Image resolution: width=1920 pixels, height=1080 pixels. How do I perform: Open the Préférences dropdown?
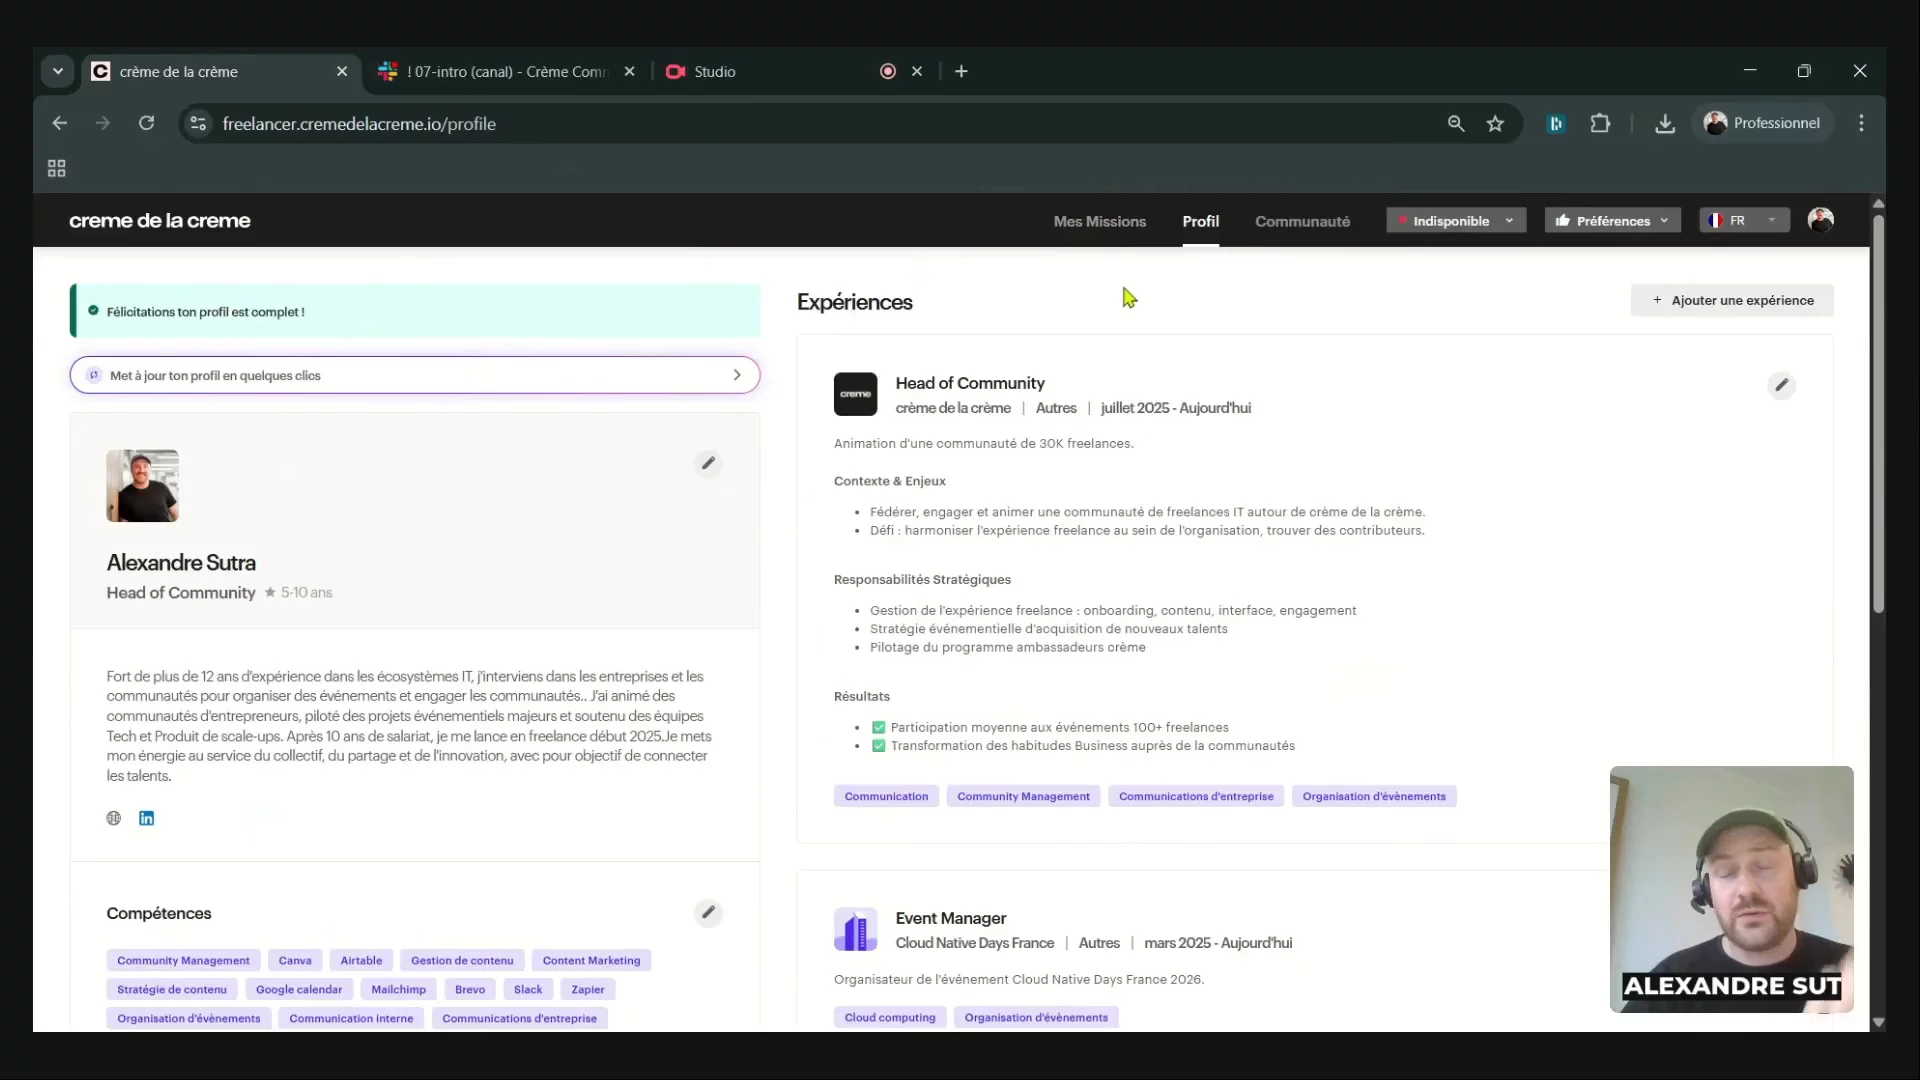tap(1612, 220)
